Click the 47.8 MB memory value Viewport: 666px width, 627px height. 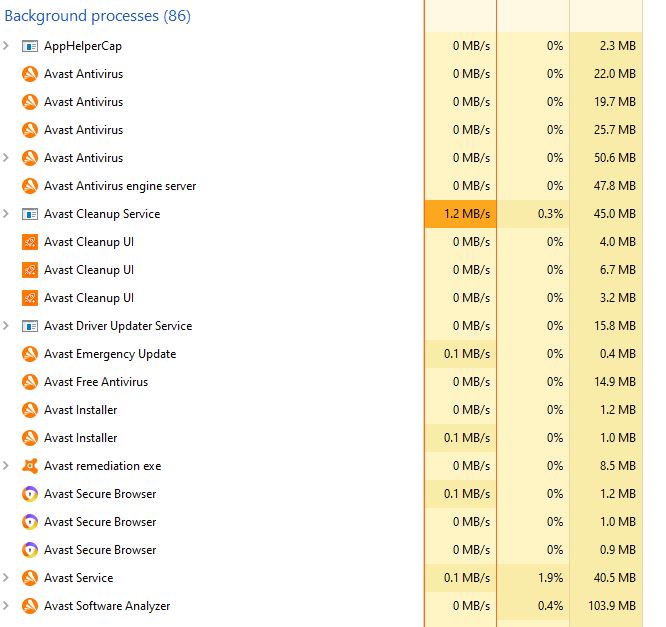615,186
